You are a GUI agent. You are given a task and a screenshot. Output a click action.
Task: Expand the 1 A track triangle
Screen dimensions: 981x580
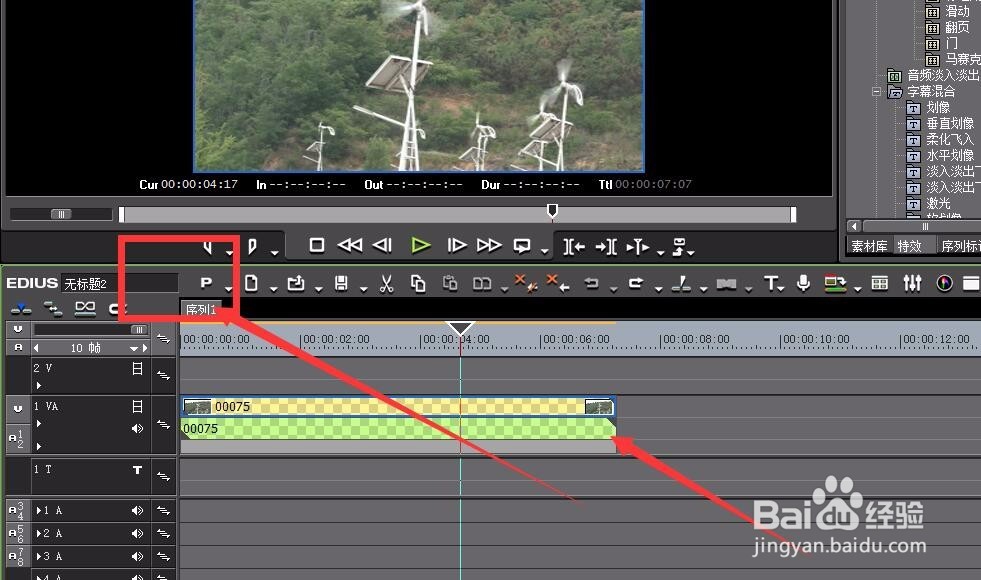39,511
